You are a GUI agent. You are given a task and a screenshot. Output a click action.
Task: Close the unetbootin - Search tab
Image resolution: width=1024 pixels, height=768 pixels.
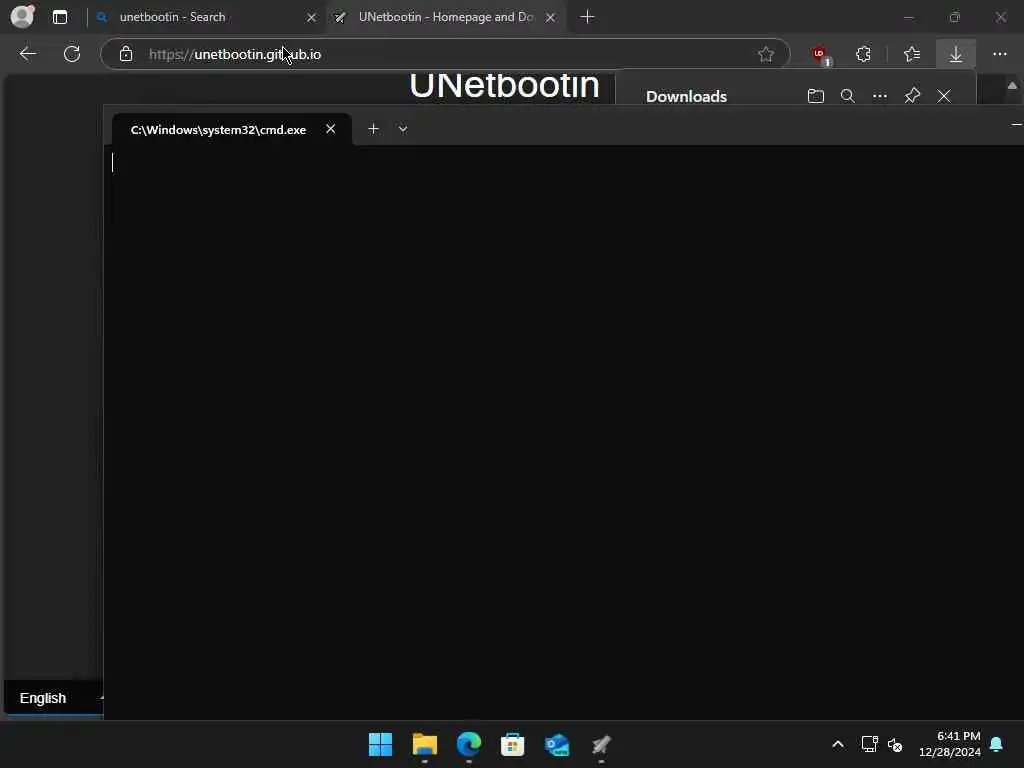(312, 18)
